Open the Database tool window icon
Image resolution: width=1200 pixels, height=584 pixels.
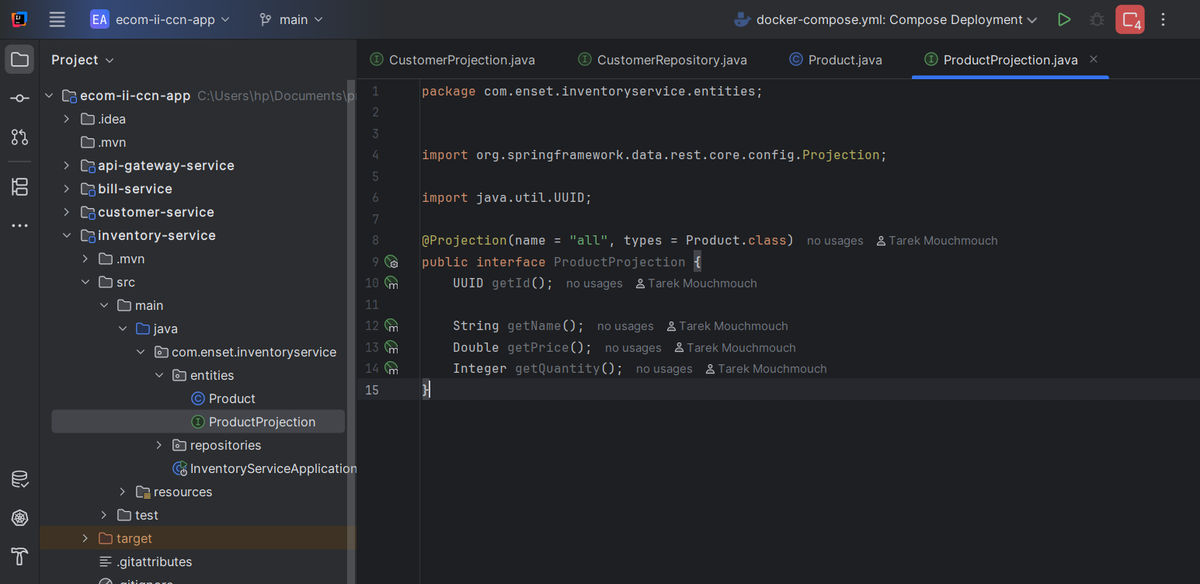(x=19, y=479)
